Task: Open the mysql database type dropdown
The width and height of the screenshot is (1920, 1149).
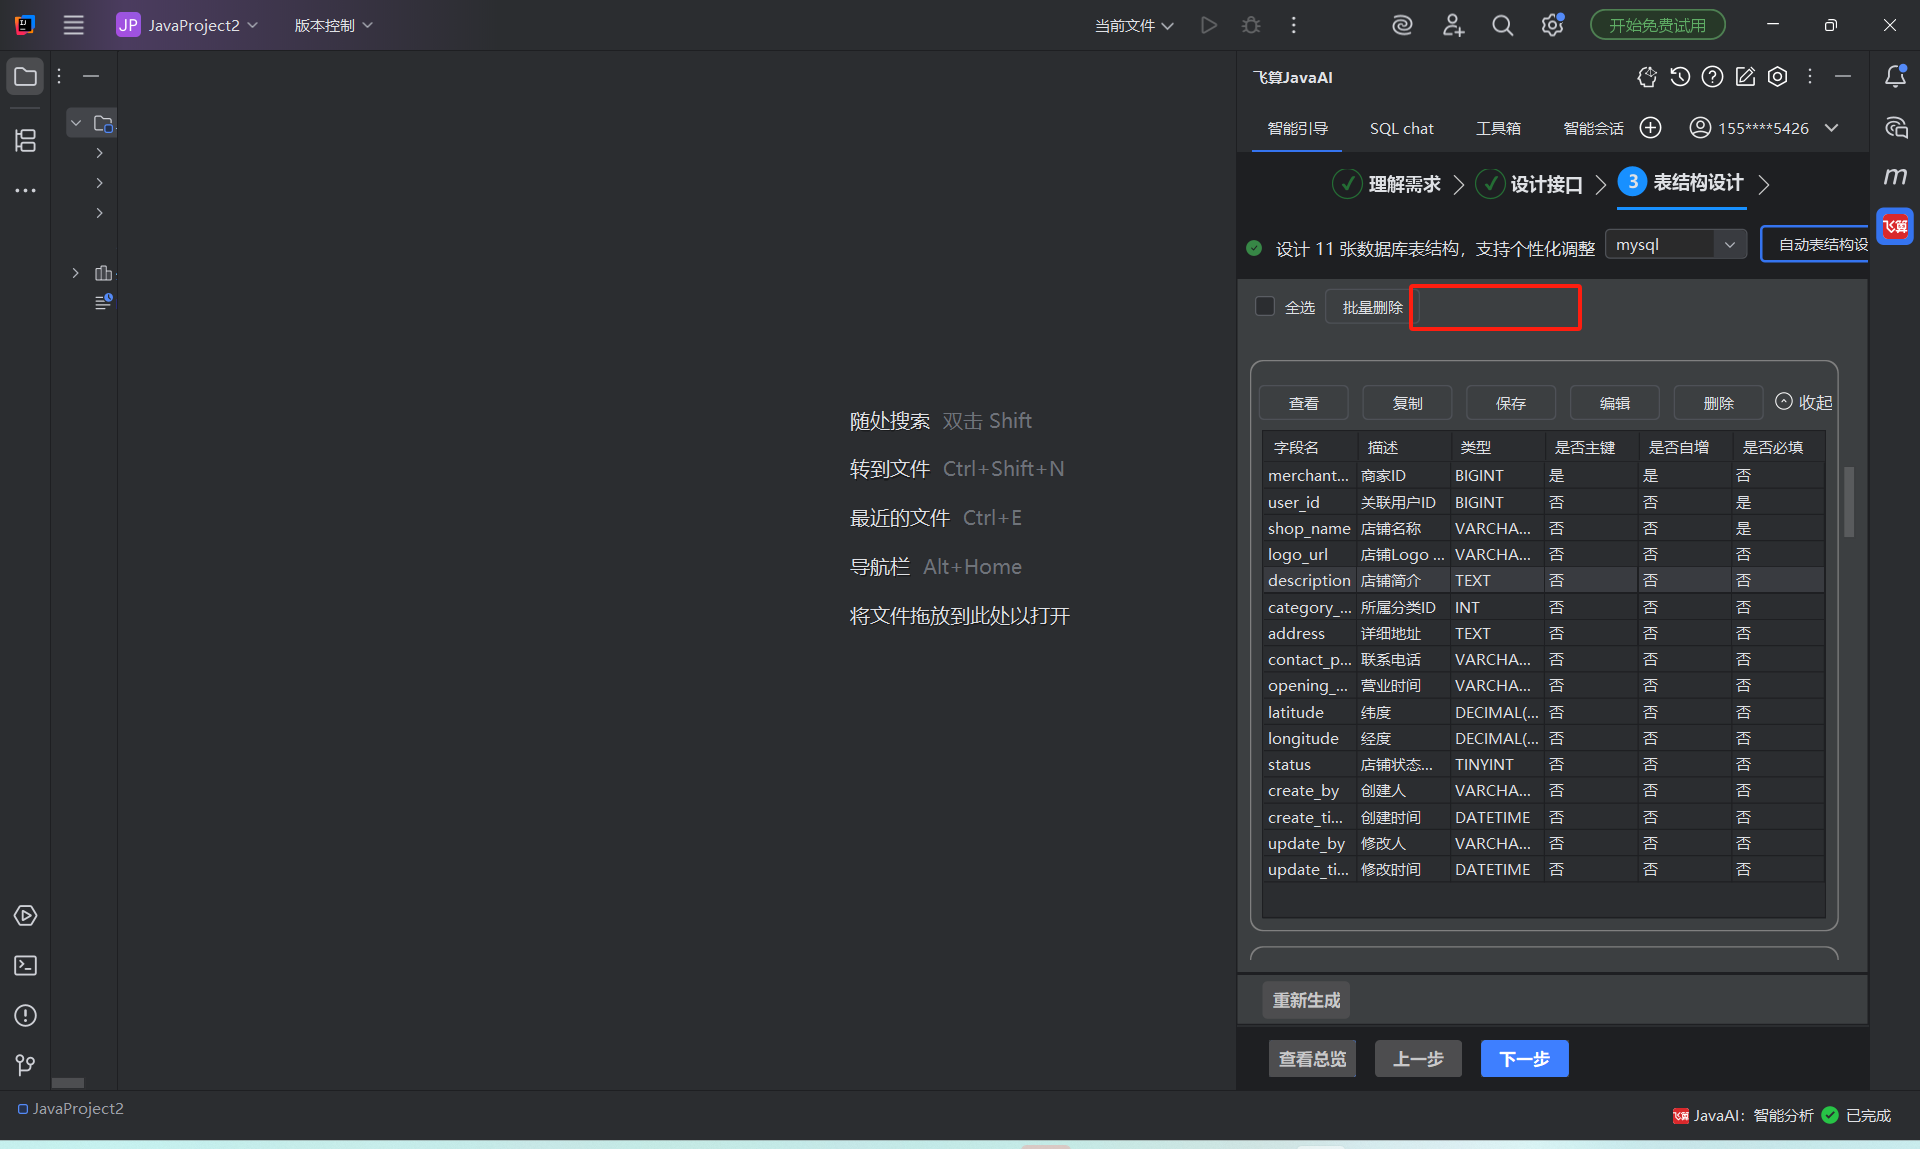Action: click(1675, 245)
